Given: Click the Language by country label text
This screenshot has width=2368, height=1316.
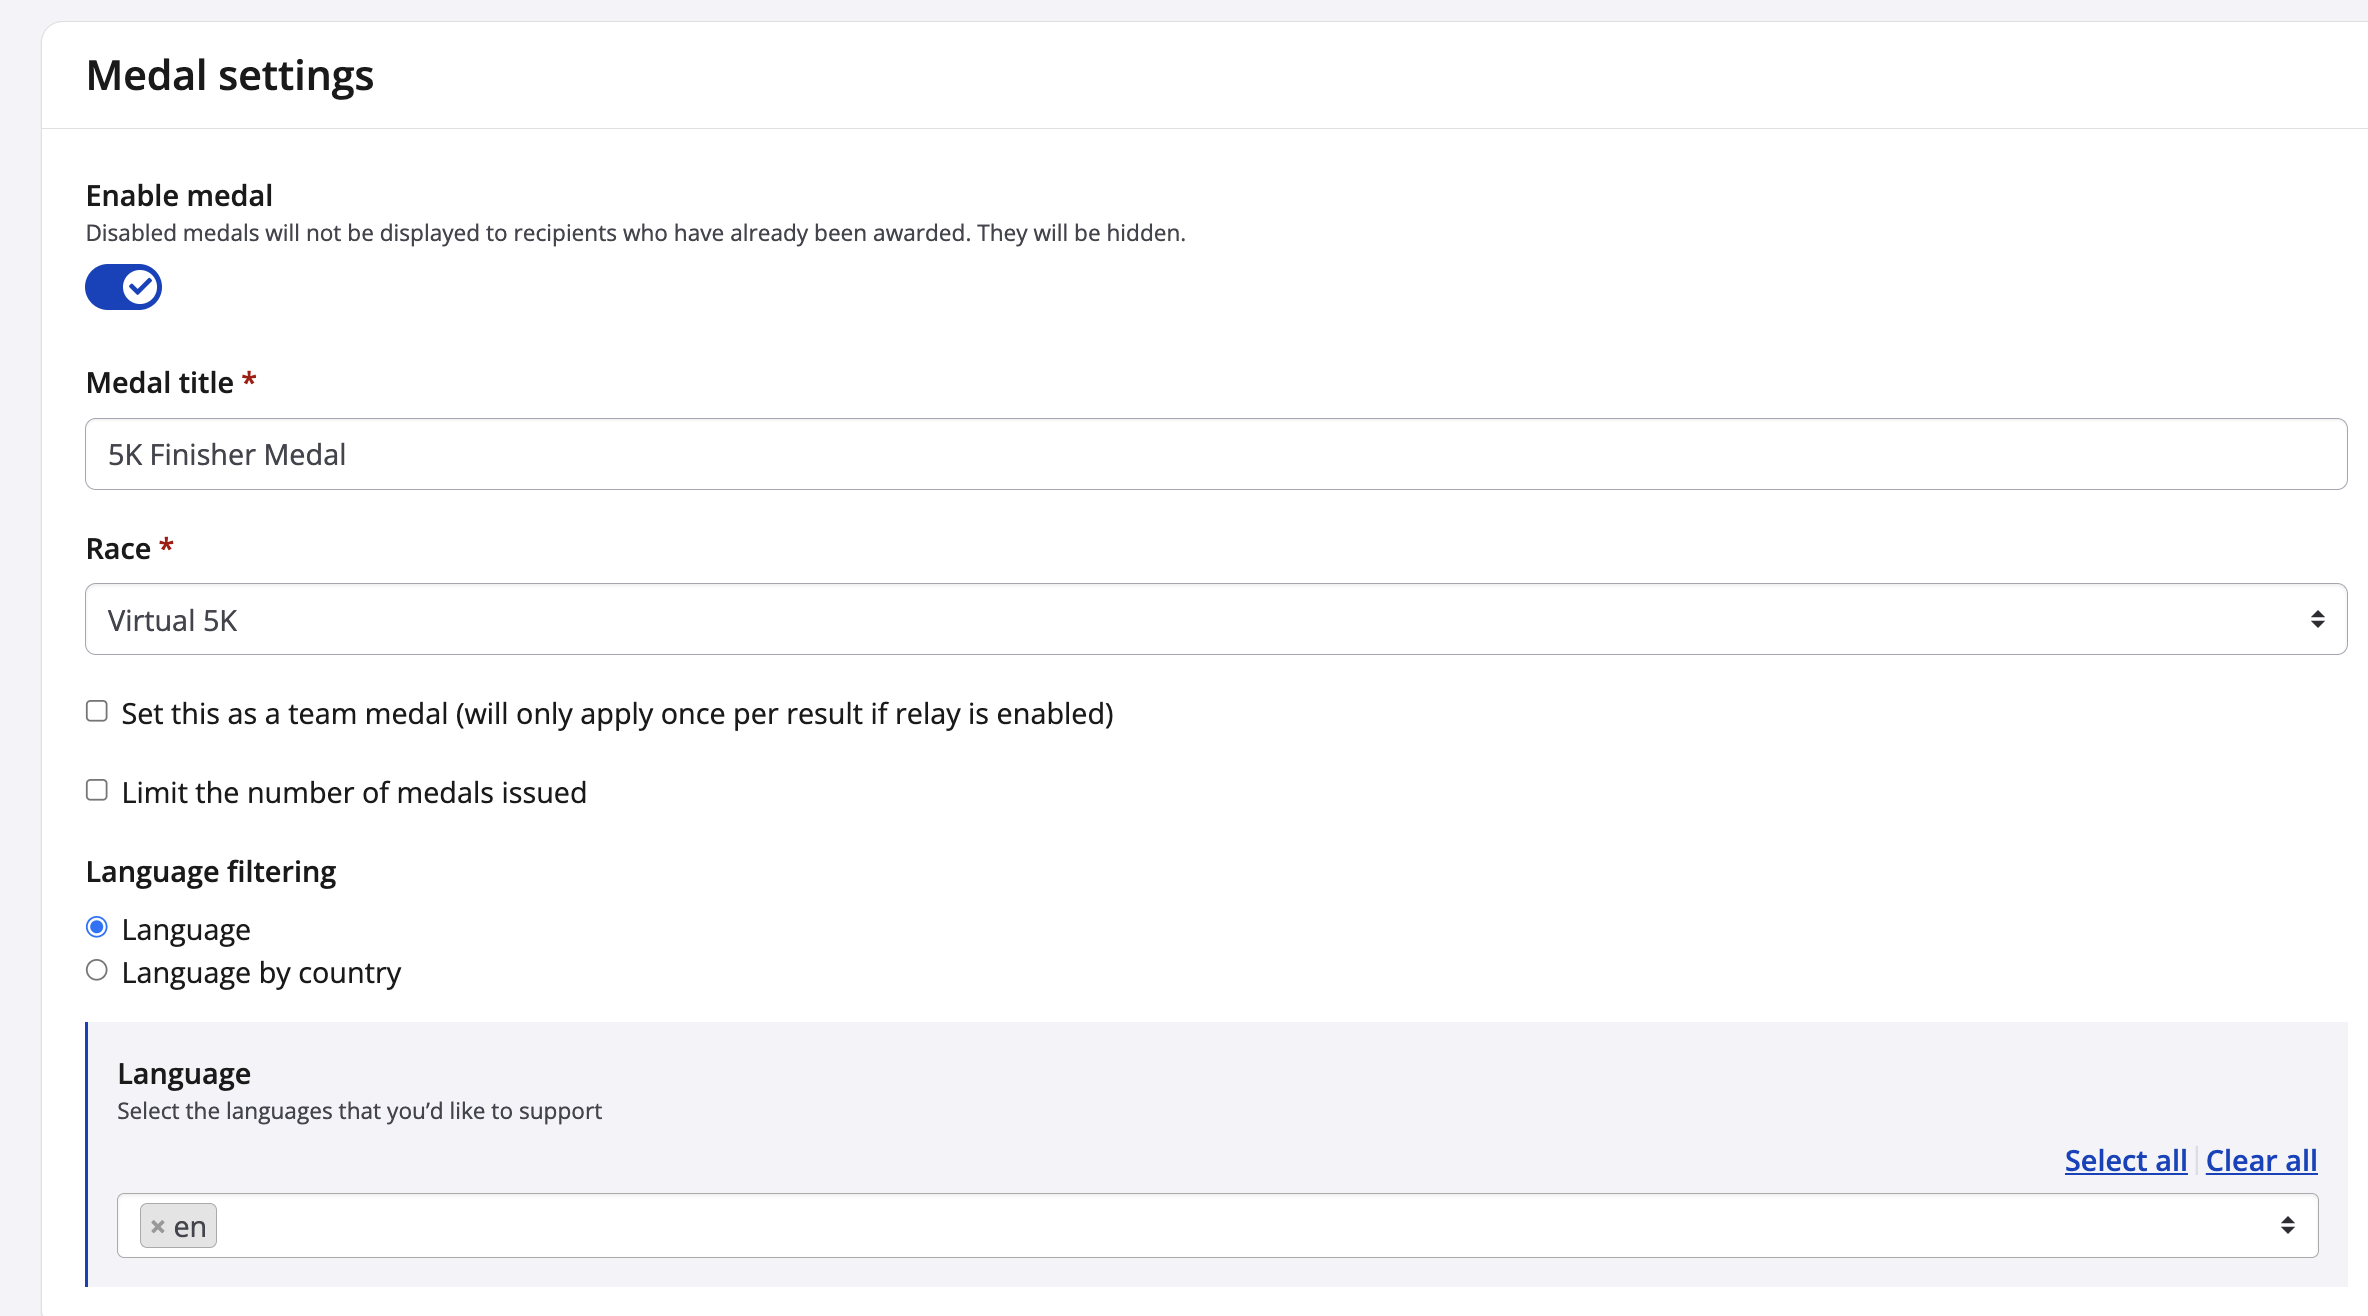Looking at the screenshot, I should pyautogui.click(x=261, y=972).
